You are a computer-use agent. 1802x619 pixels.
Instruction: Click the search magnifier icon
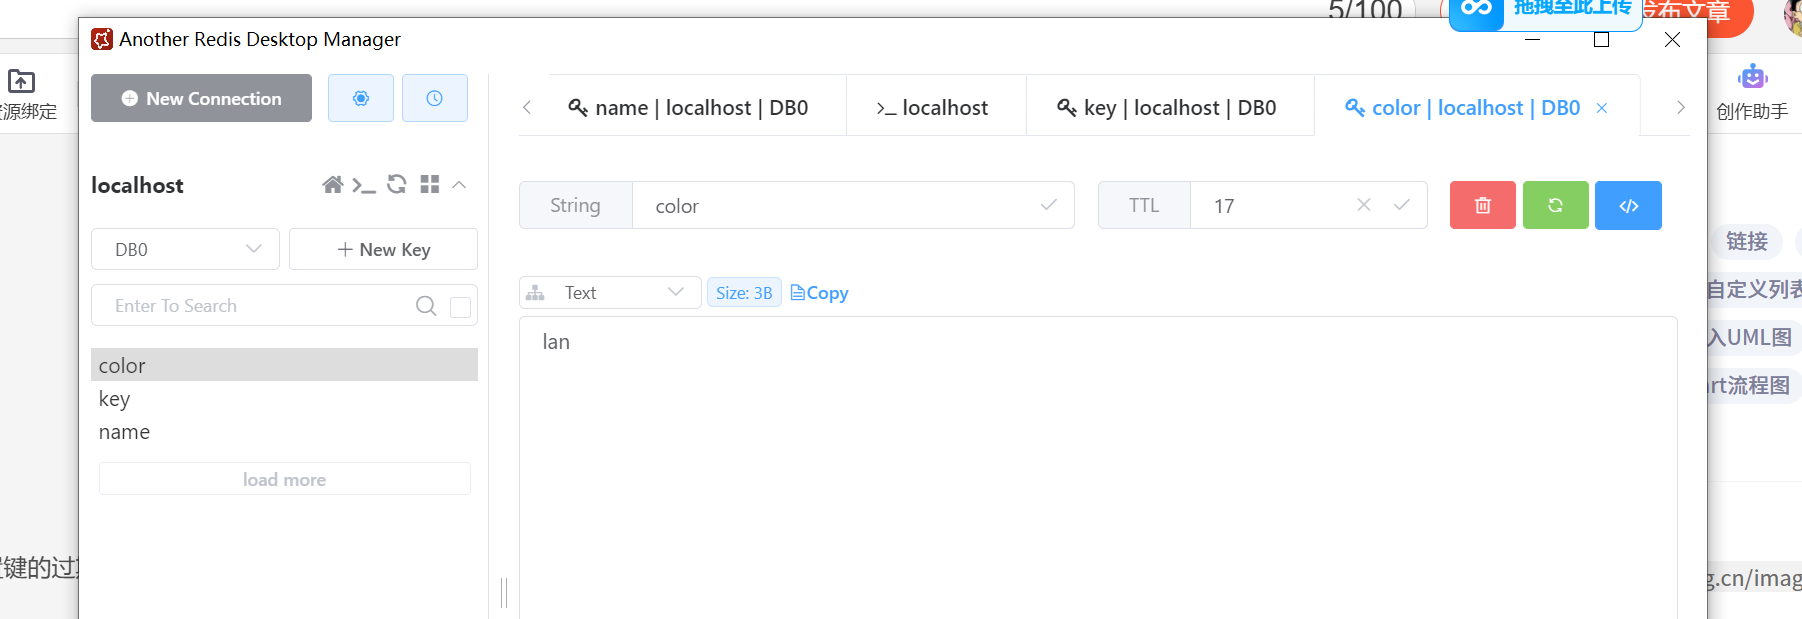(x=426, y=306)
